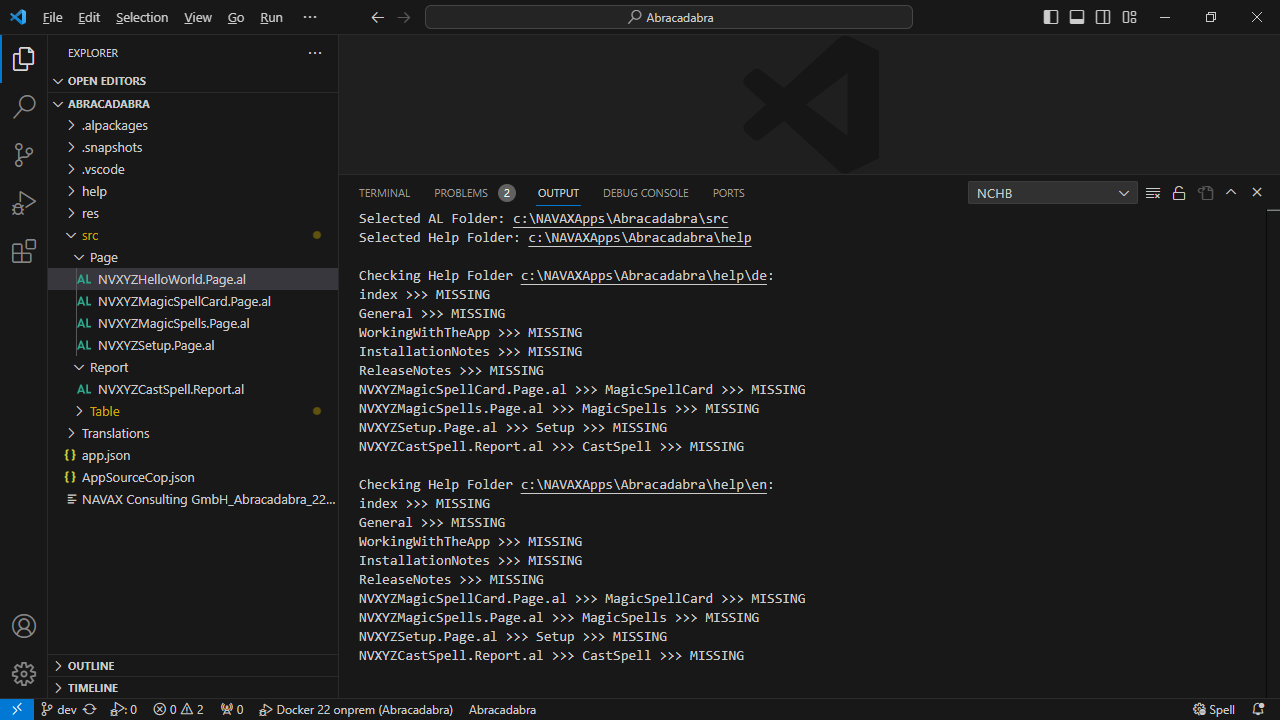Switch to the PROBLEMS tab
The image size is (1280, 720).
461,193
